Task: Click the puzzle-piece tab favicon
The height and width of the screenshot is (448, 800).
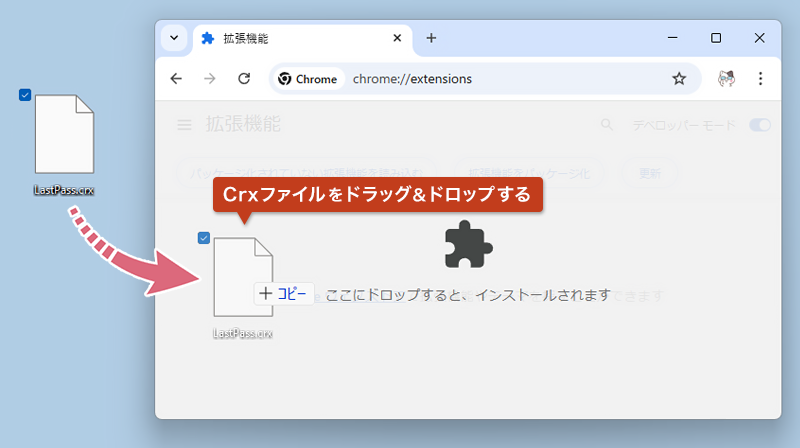Action: click(208, 38)
